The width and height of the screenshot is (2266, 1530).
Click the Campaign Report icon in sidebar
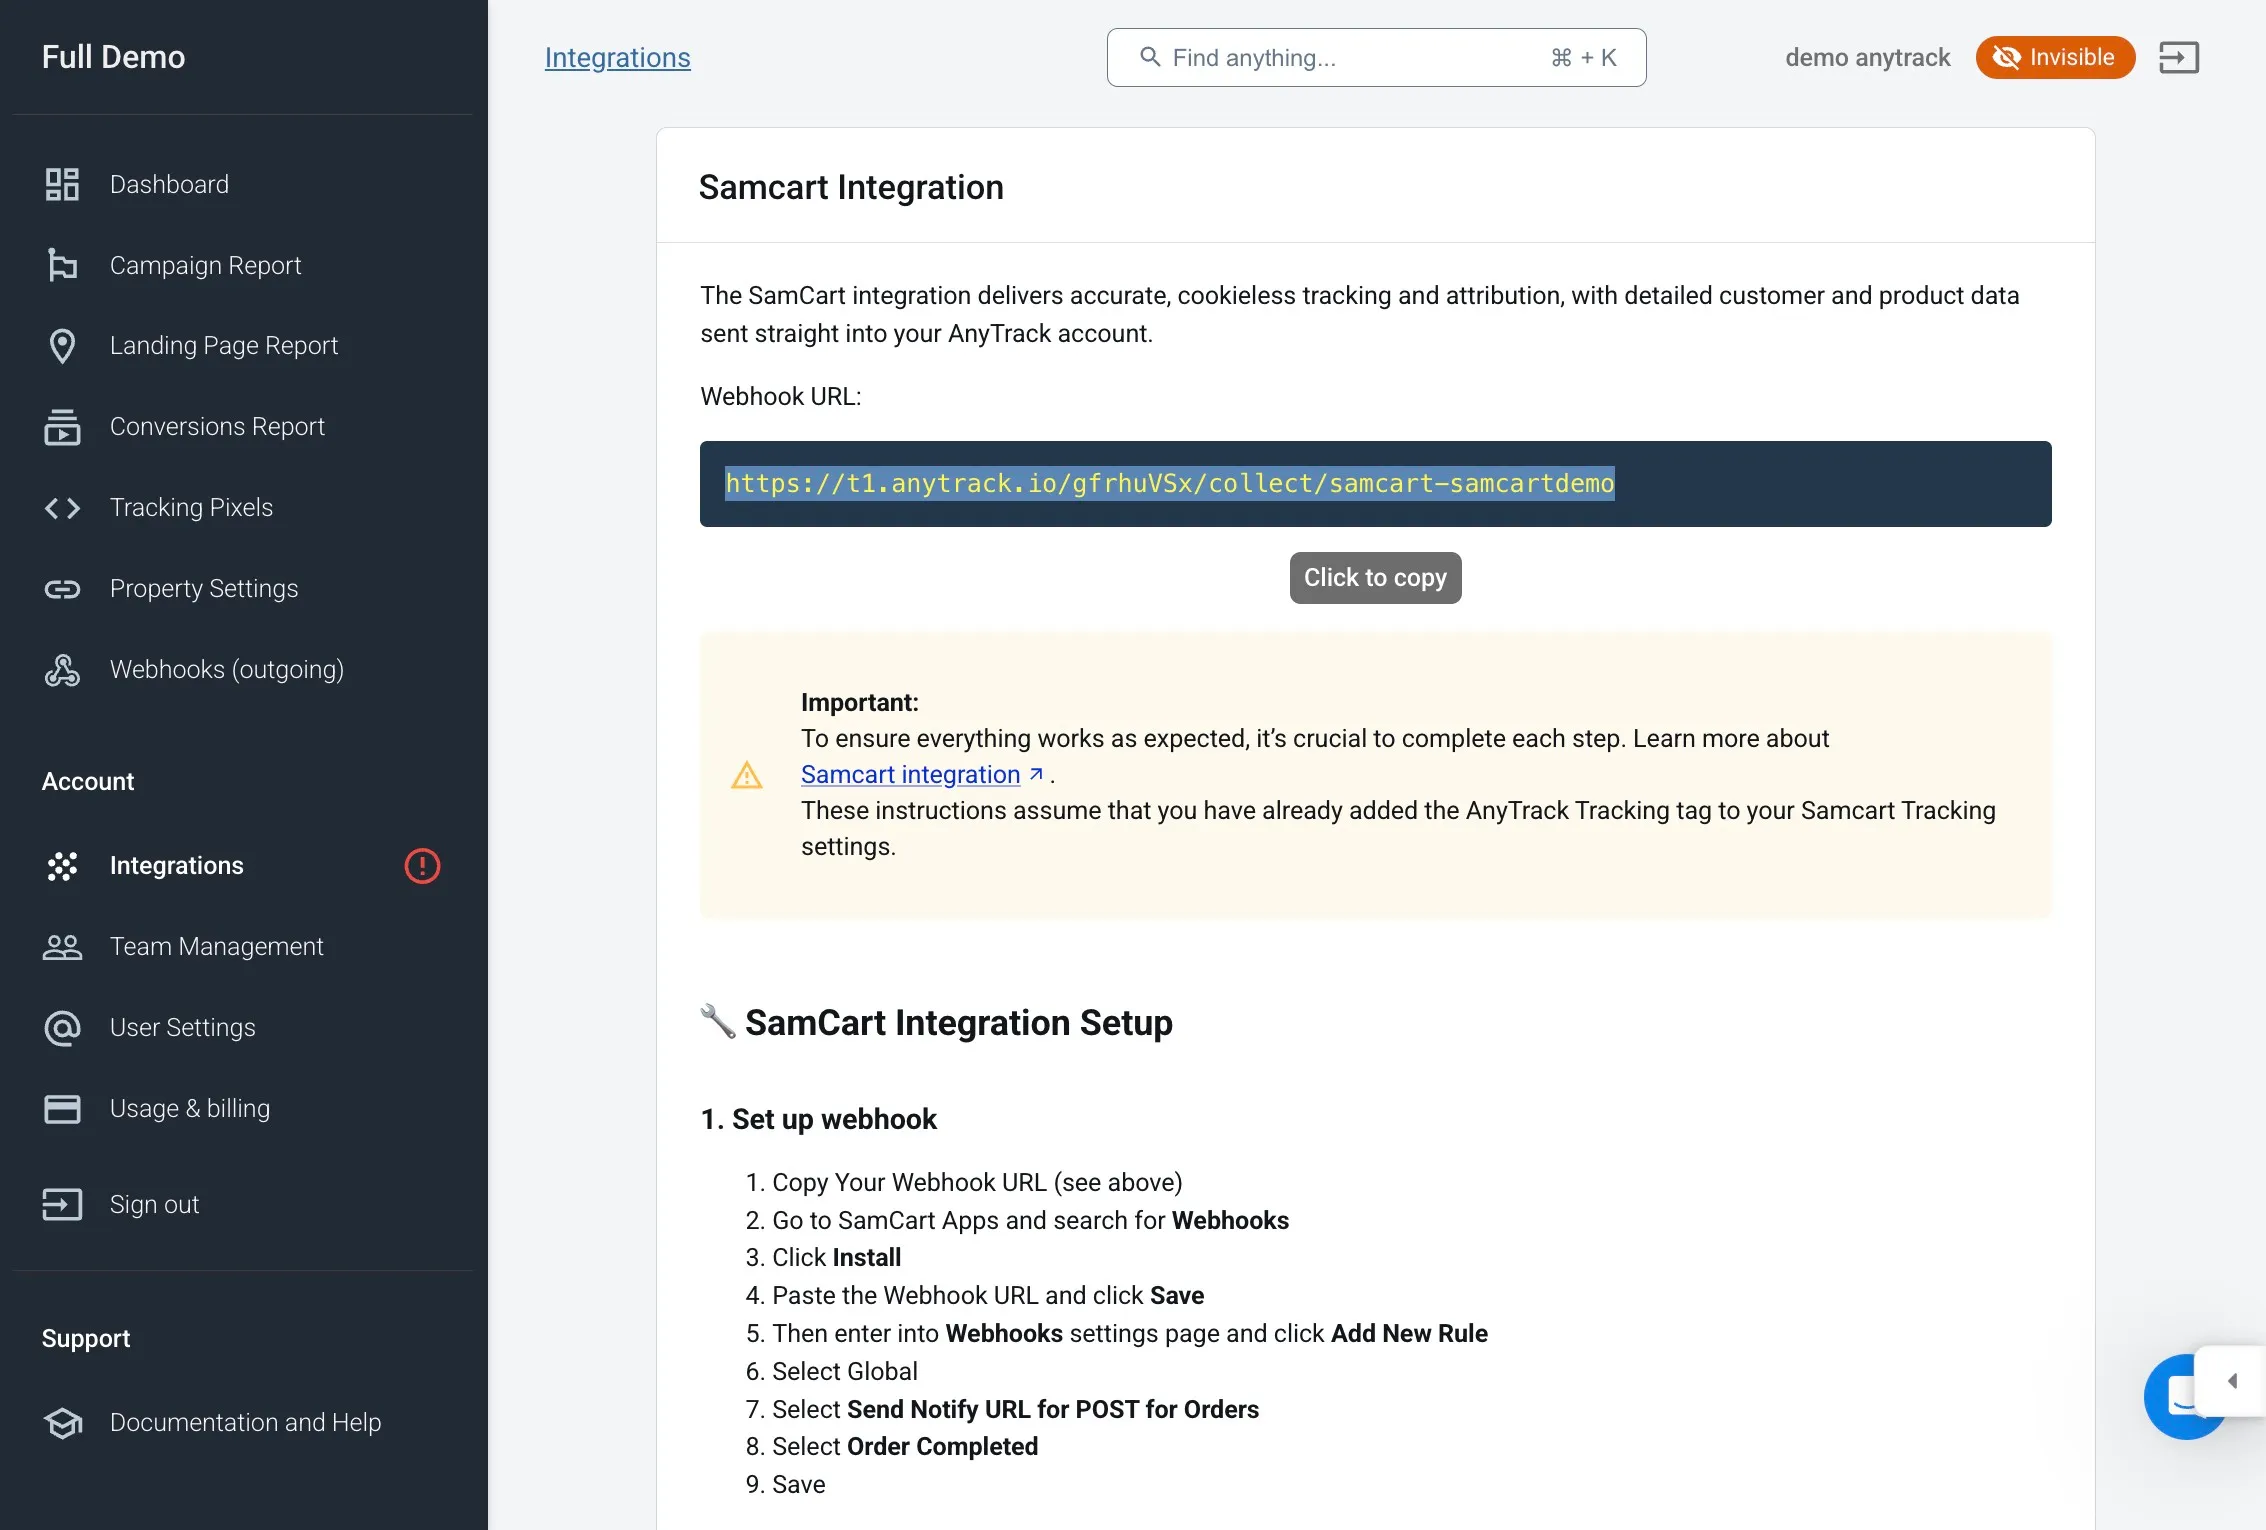tap(62, 265)
